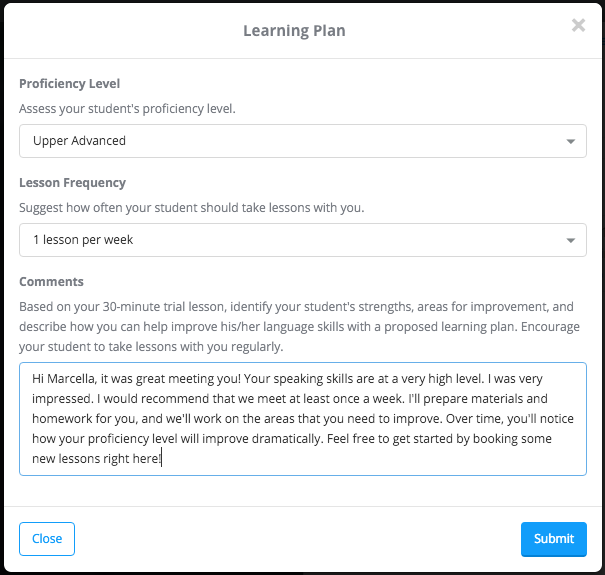The height and width of the screenshot is (575, 605).
Task: Open the Upper Advanced proficiency select box
Action: 303,141
